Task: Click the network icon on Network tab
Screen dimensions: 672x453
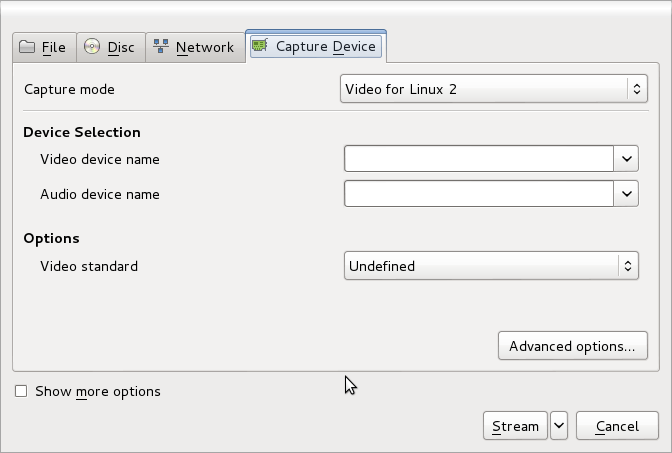Action: [161, 47]
